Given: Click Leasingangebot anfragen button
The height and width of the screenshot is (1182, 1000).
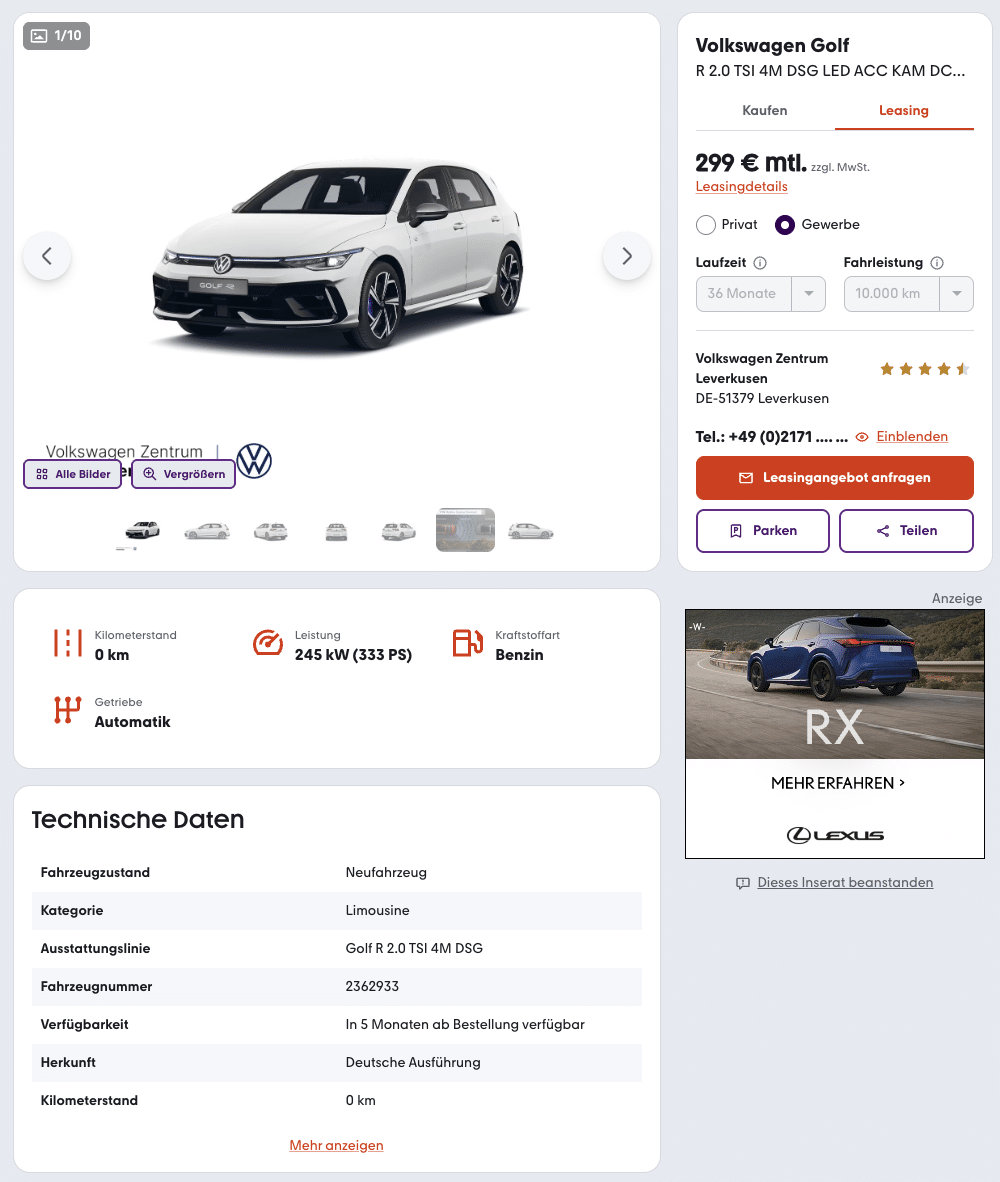Looking at the screenshot, I should [834, 478].
